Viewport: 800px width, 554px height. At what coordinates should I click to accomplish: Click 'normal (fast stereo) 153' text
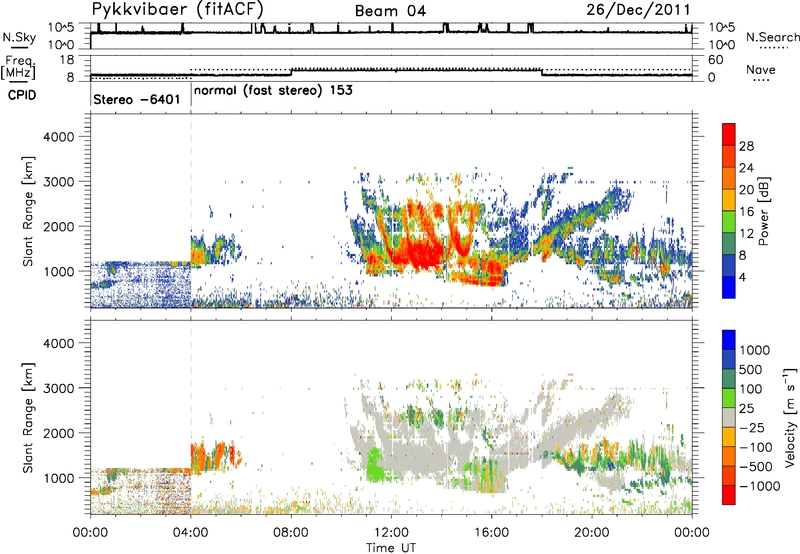pos(273,90)
